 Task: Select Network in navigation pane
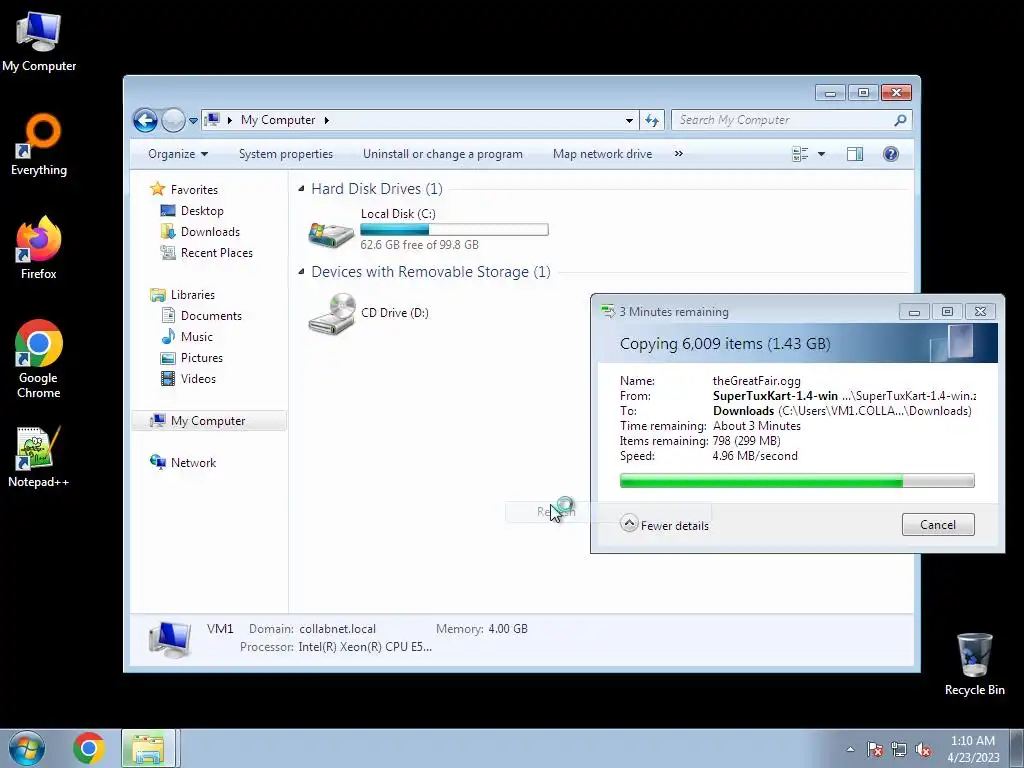(x=193, y=462)
